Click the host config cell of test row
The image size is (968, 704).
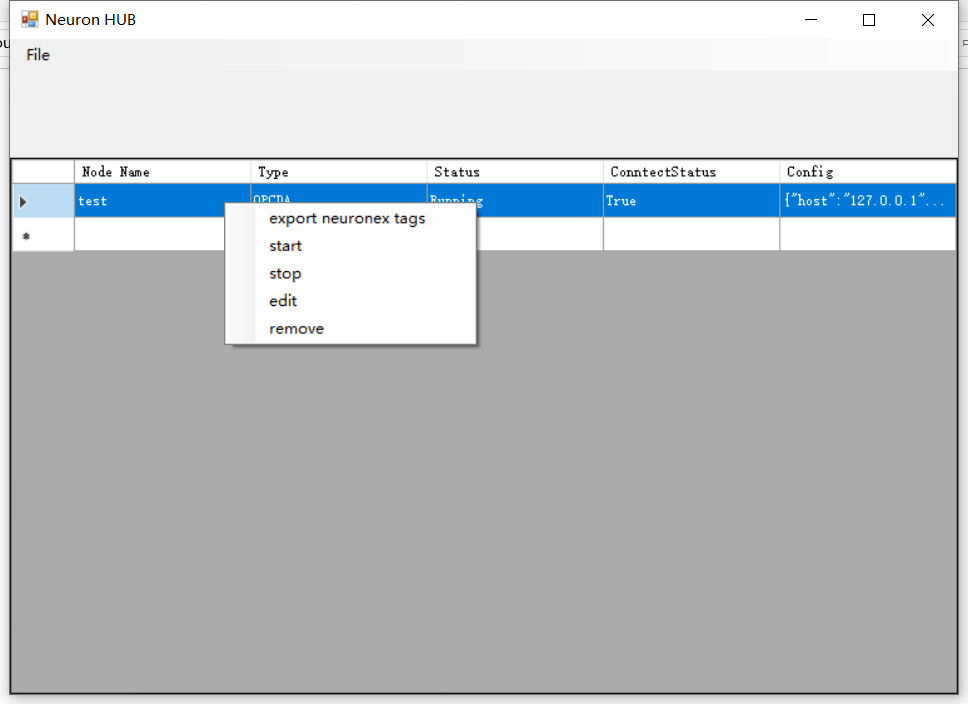[865, 200]
